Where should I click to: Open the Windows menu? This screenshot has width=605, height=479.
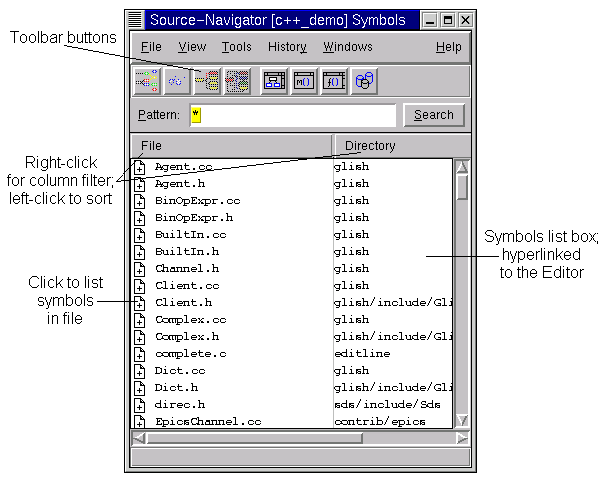pos(348,47)
